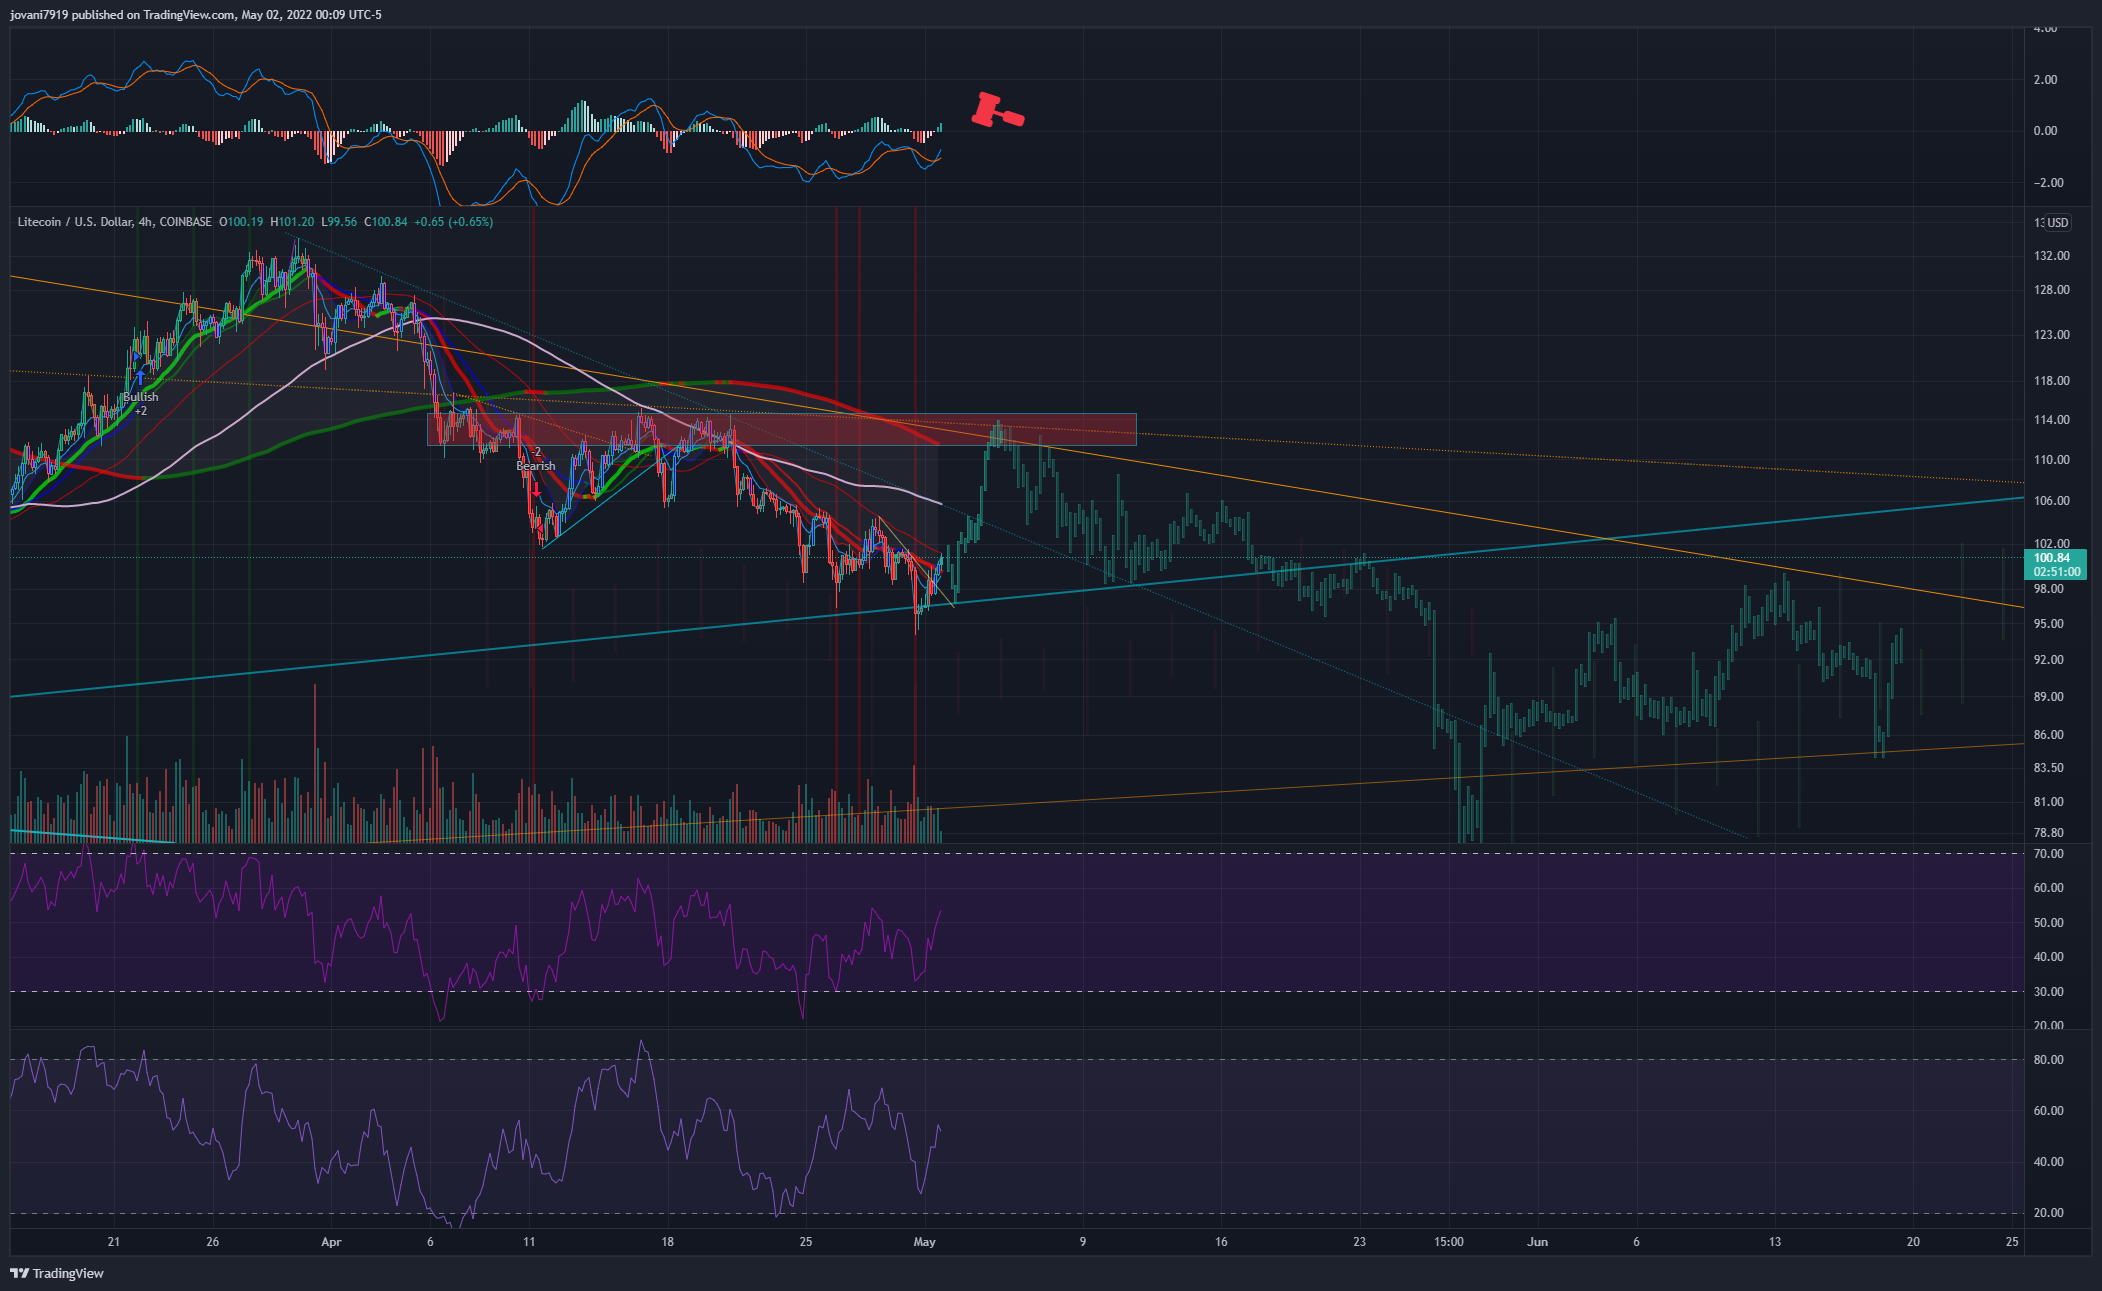
Task: Click price scale label 92.00
Action: [x=2049, y=660]
